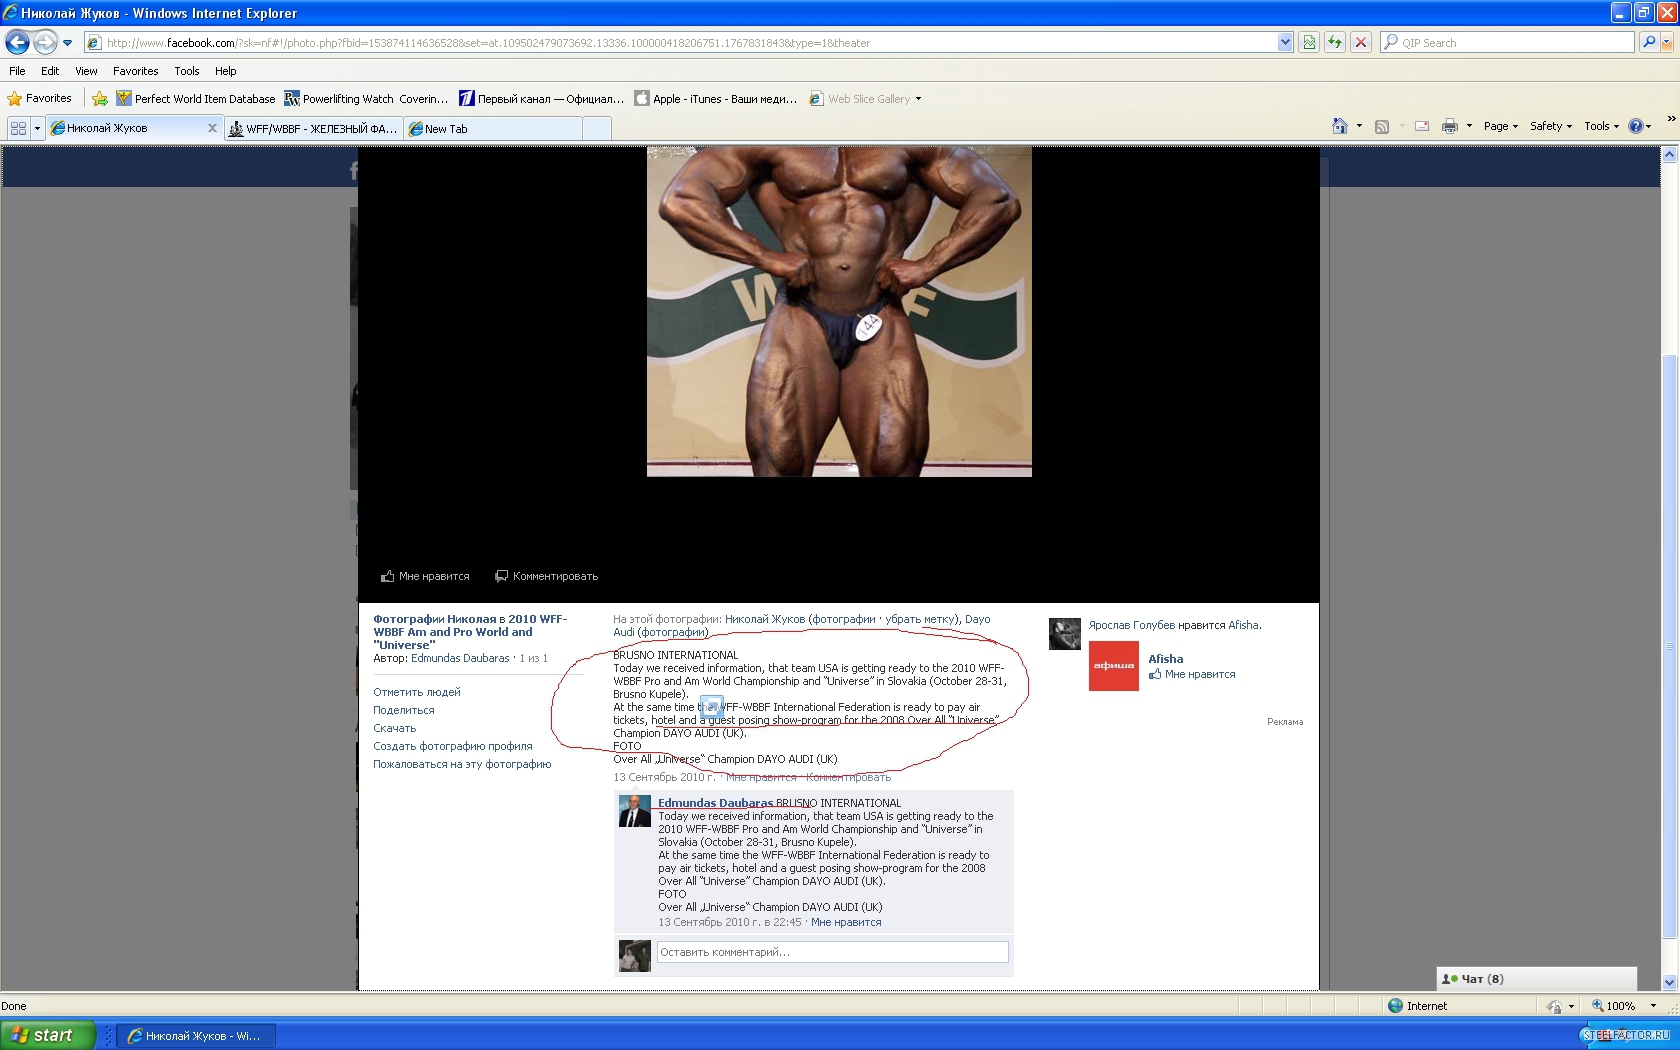
Task: Open the Safety dropdown menu
Action: click(1550, 126)
